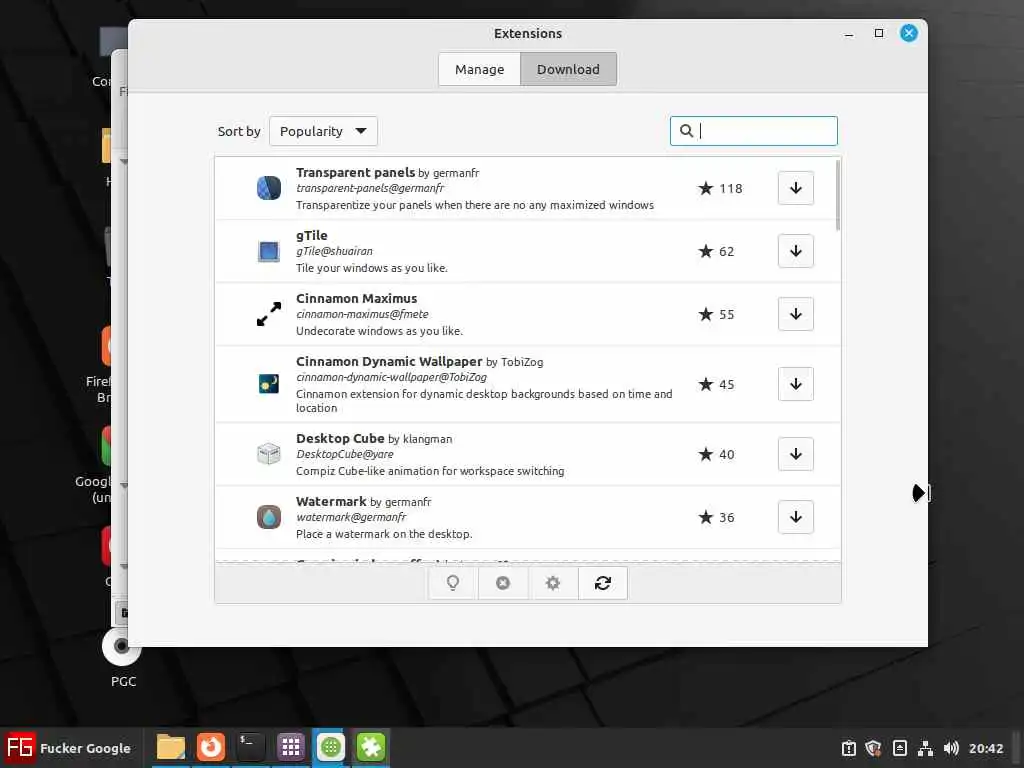Open the terminal from the taskbar
Screen dimensions: 1024x768
pos(250,747)
